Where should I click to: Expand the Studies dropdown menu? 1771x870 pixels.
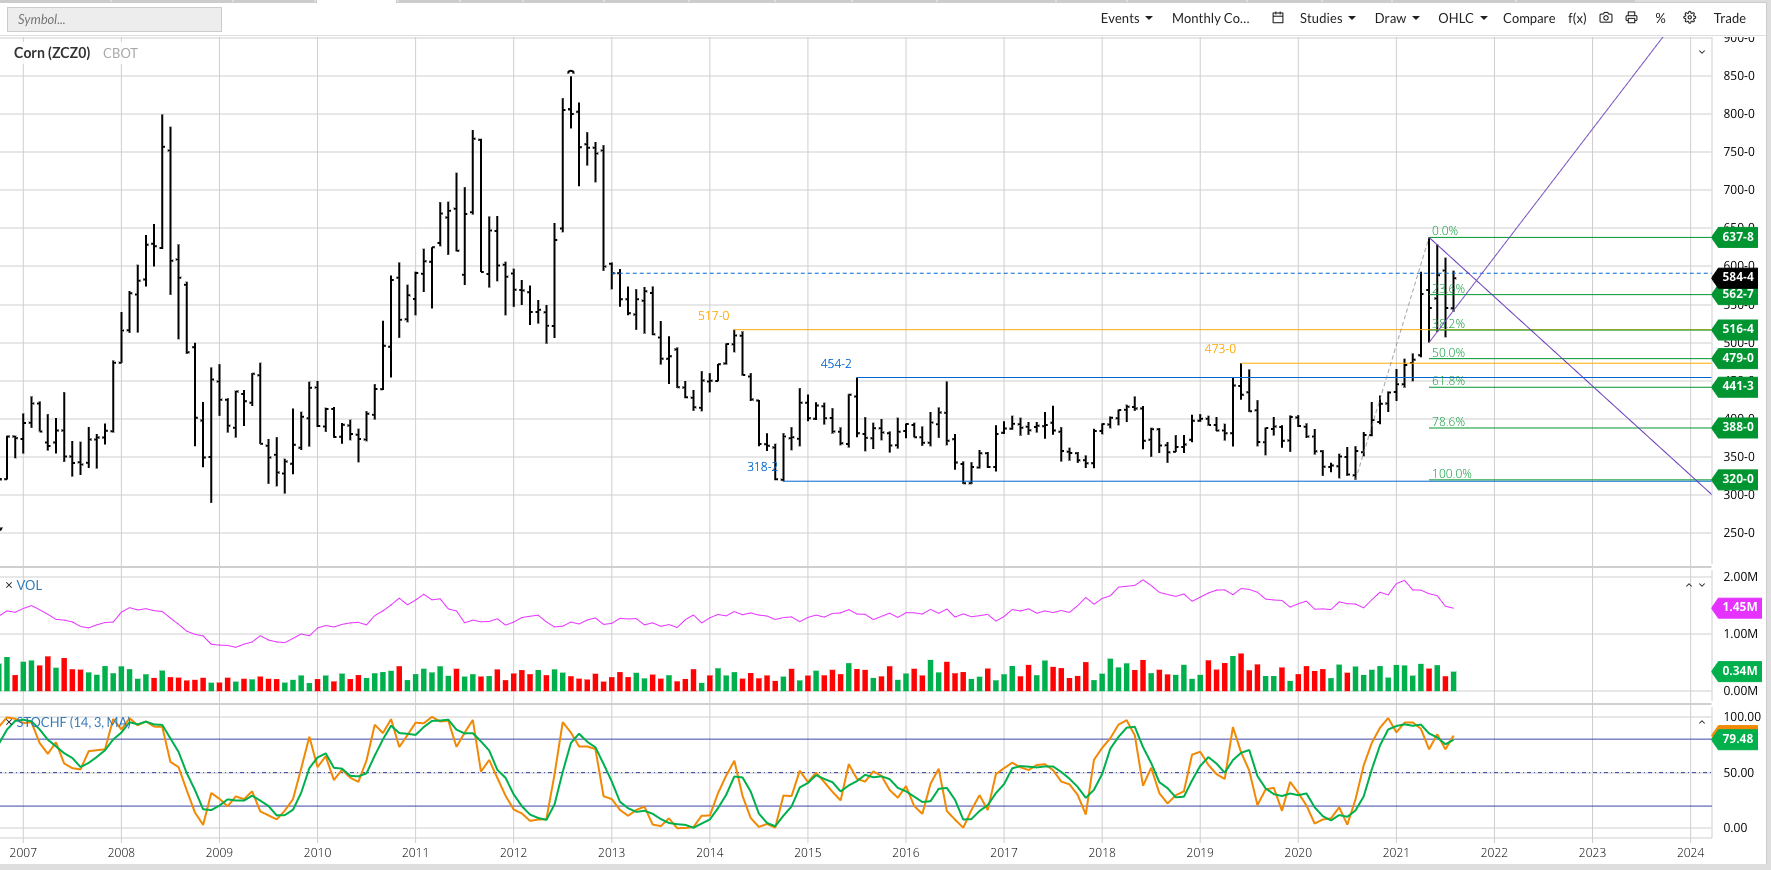click(1327, 18)
